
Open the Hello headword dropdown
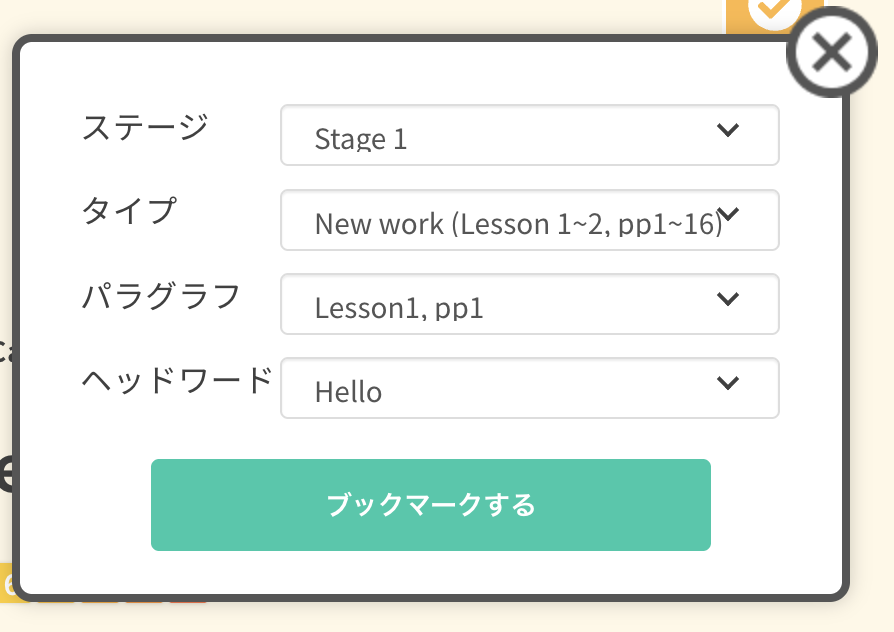click(530, 388)
